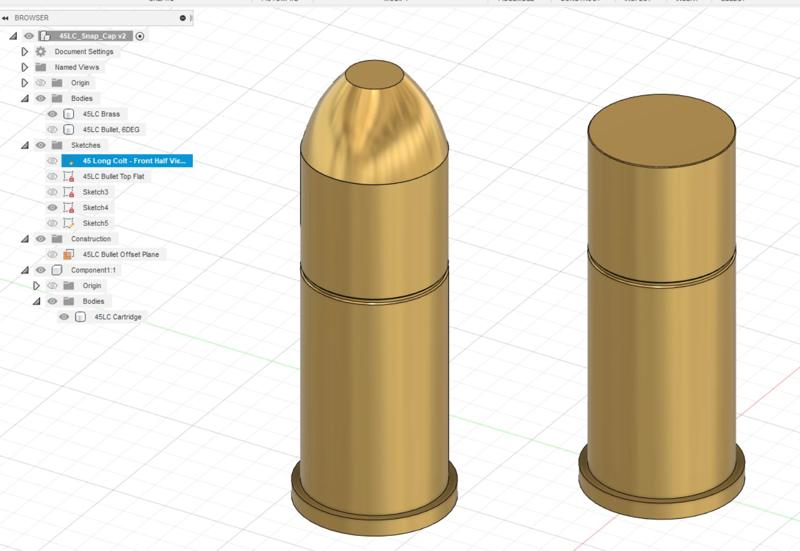Image resolution: width=800 pixels, height=551 pixels.
Task: Show the 45LC Bullet Offset Plane
Action: 52,255
